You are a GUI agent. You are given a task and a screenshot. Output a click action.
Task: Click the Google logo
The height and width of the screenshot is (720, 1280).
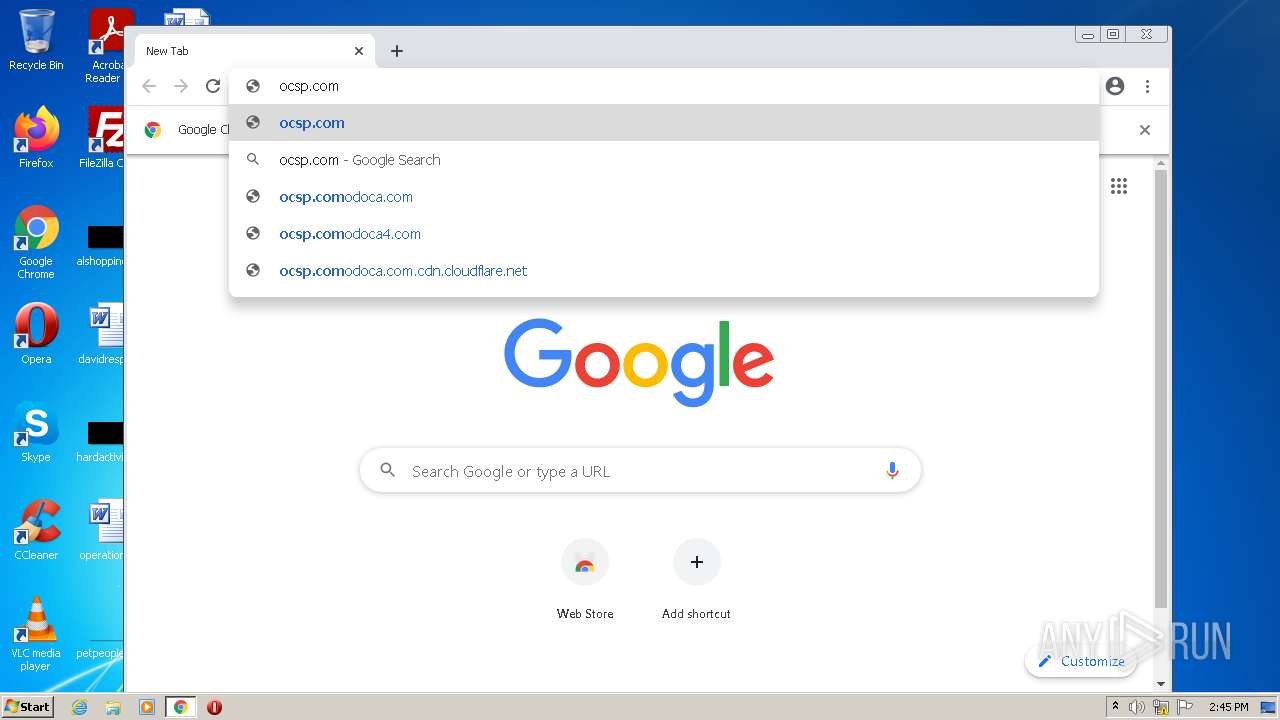[639, 362]
